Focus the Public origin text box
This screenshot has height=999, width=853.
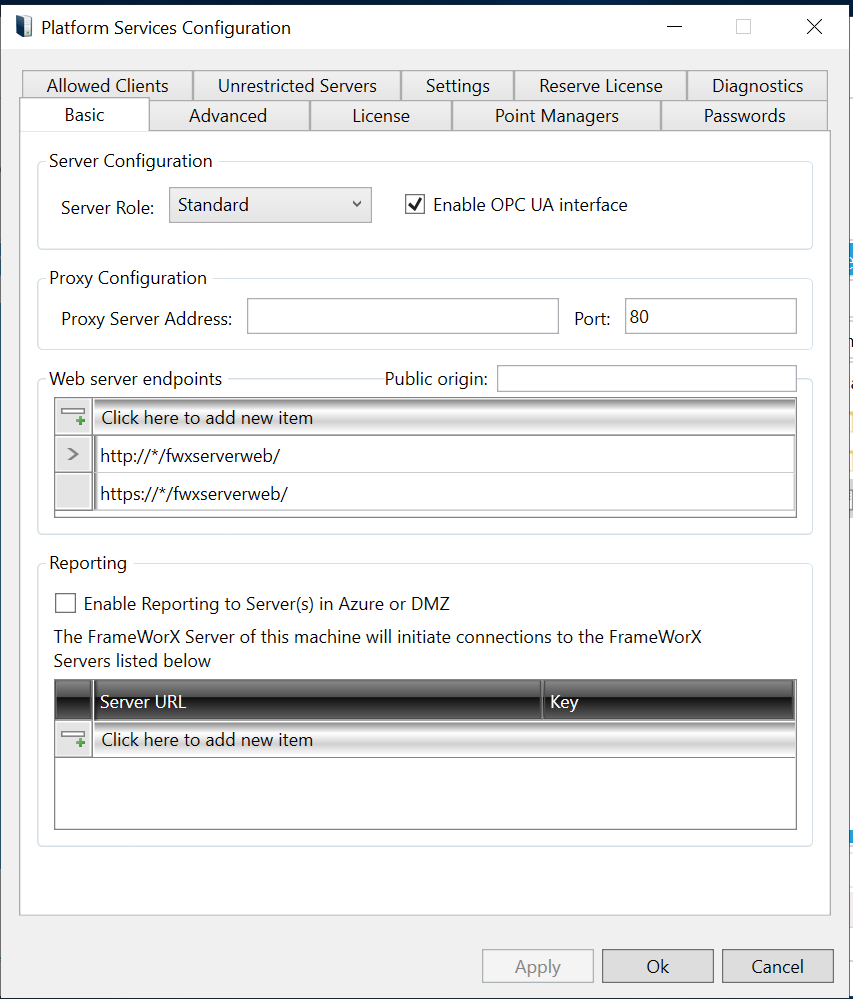pyautogui.click(x=646, y=379)
